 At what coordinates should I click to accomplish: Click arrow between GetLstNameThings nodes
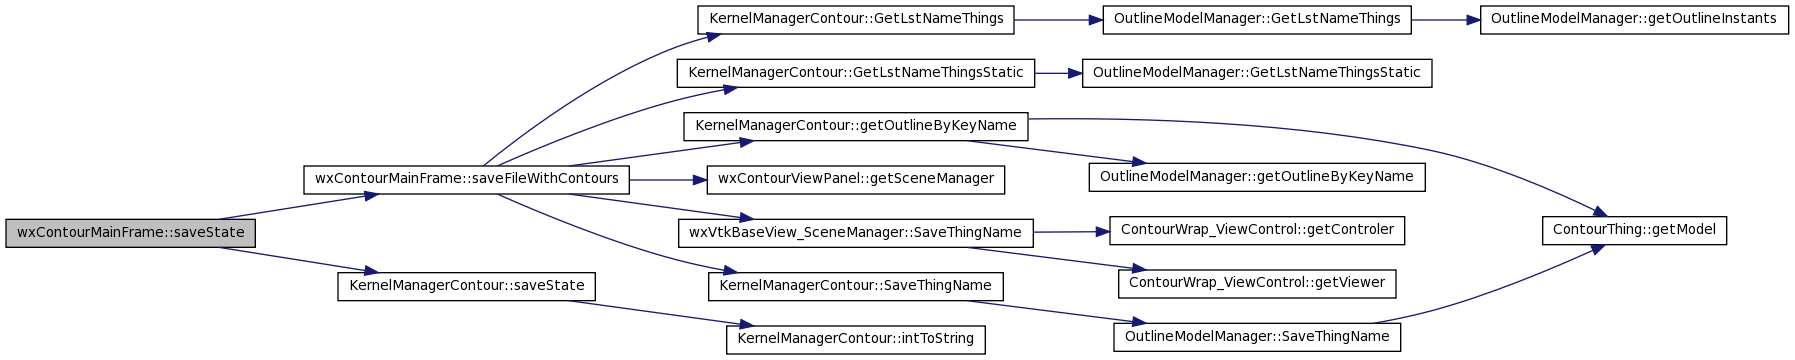[x=1058, y=19]
